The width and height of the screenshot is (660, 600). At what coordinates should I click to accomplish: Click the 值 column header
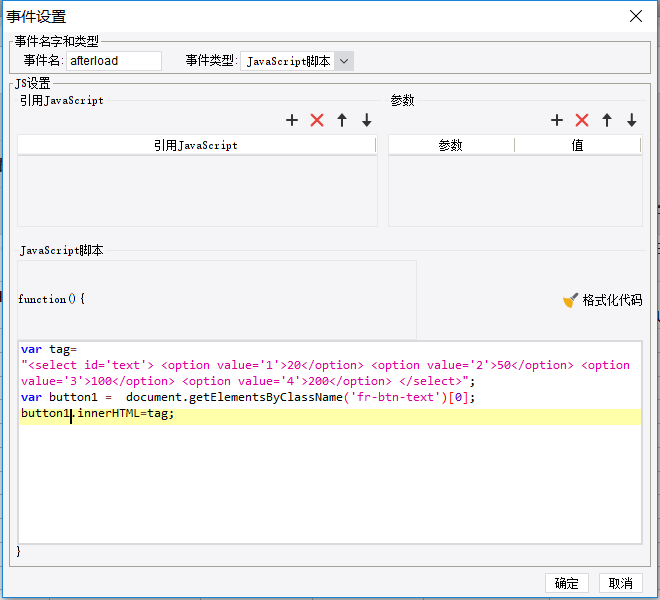click(x=578, y=146)
